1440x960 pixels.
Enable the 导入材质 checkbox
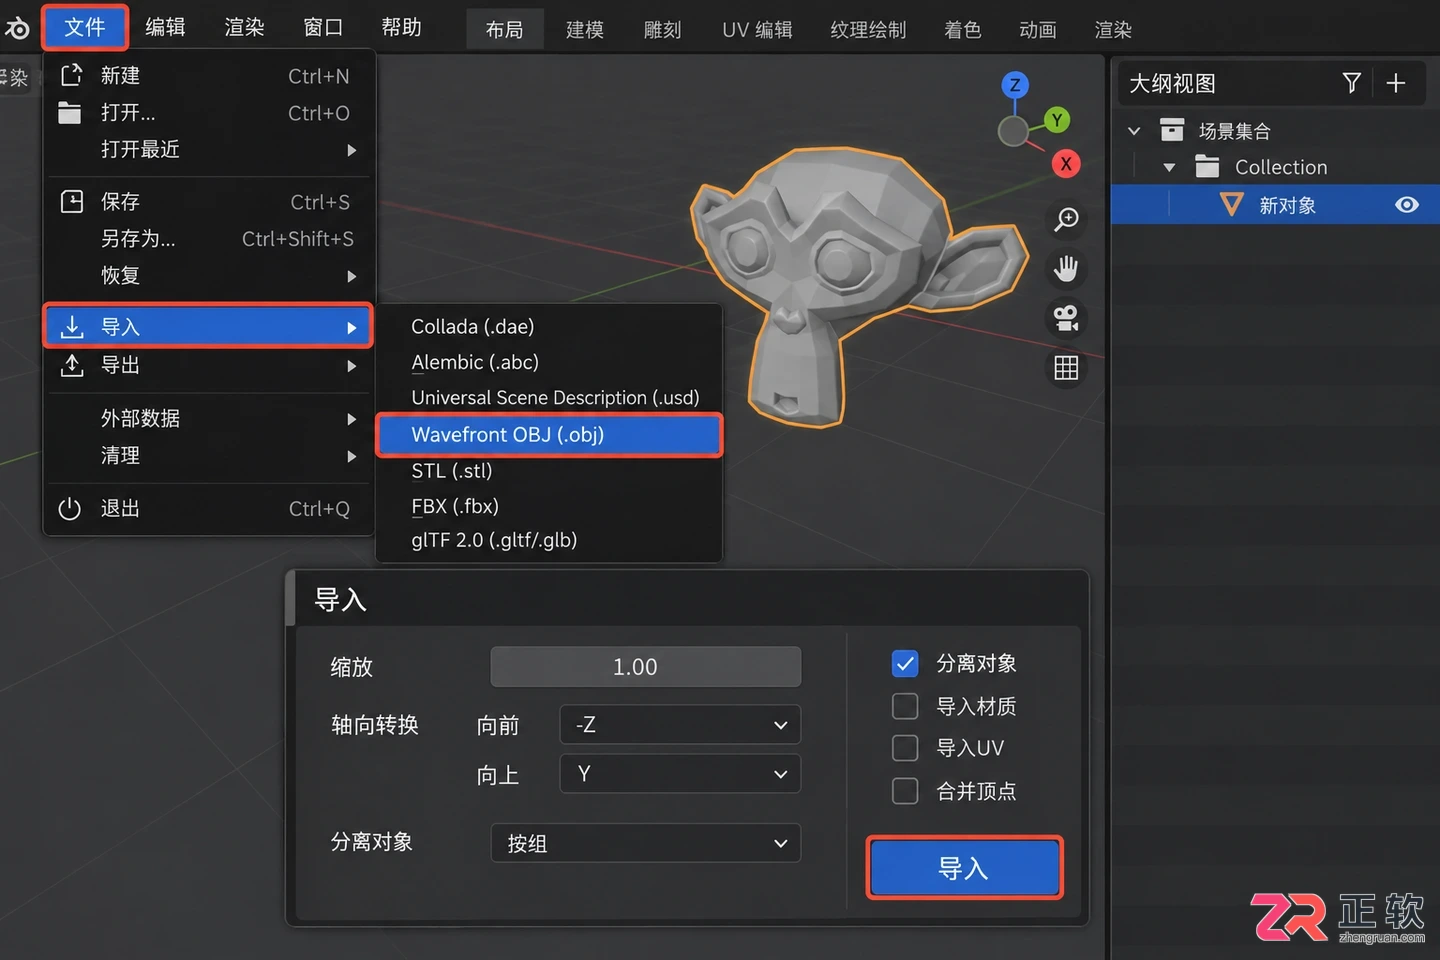[x=905, y=707]
